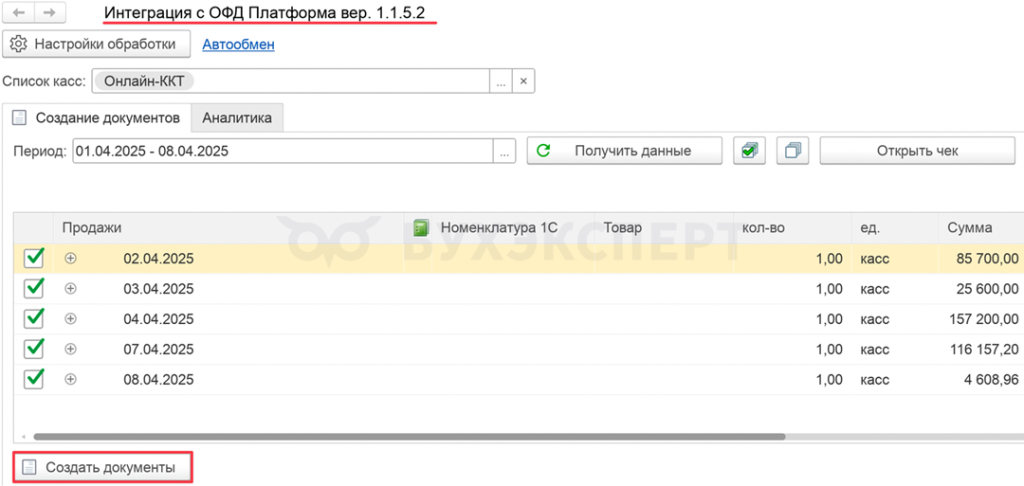Image resolution: width=1024 pixels, height=486 pixels.
Task: Open the Список касс selection ellipsis
Action: [x=501, y=82]
